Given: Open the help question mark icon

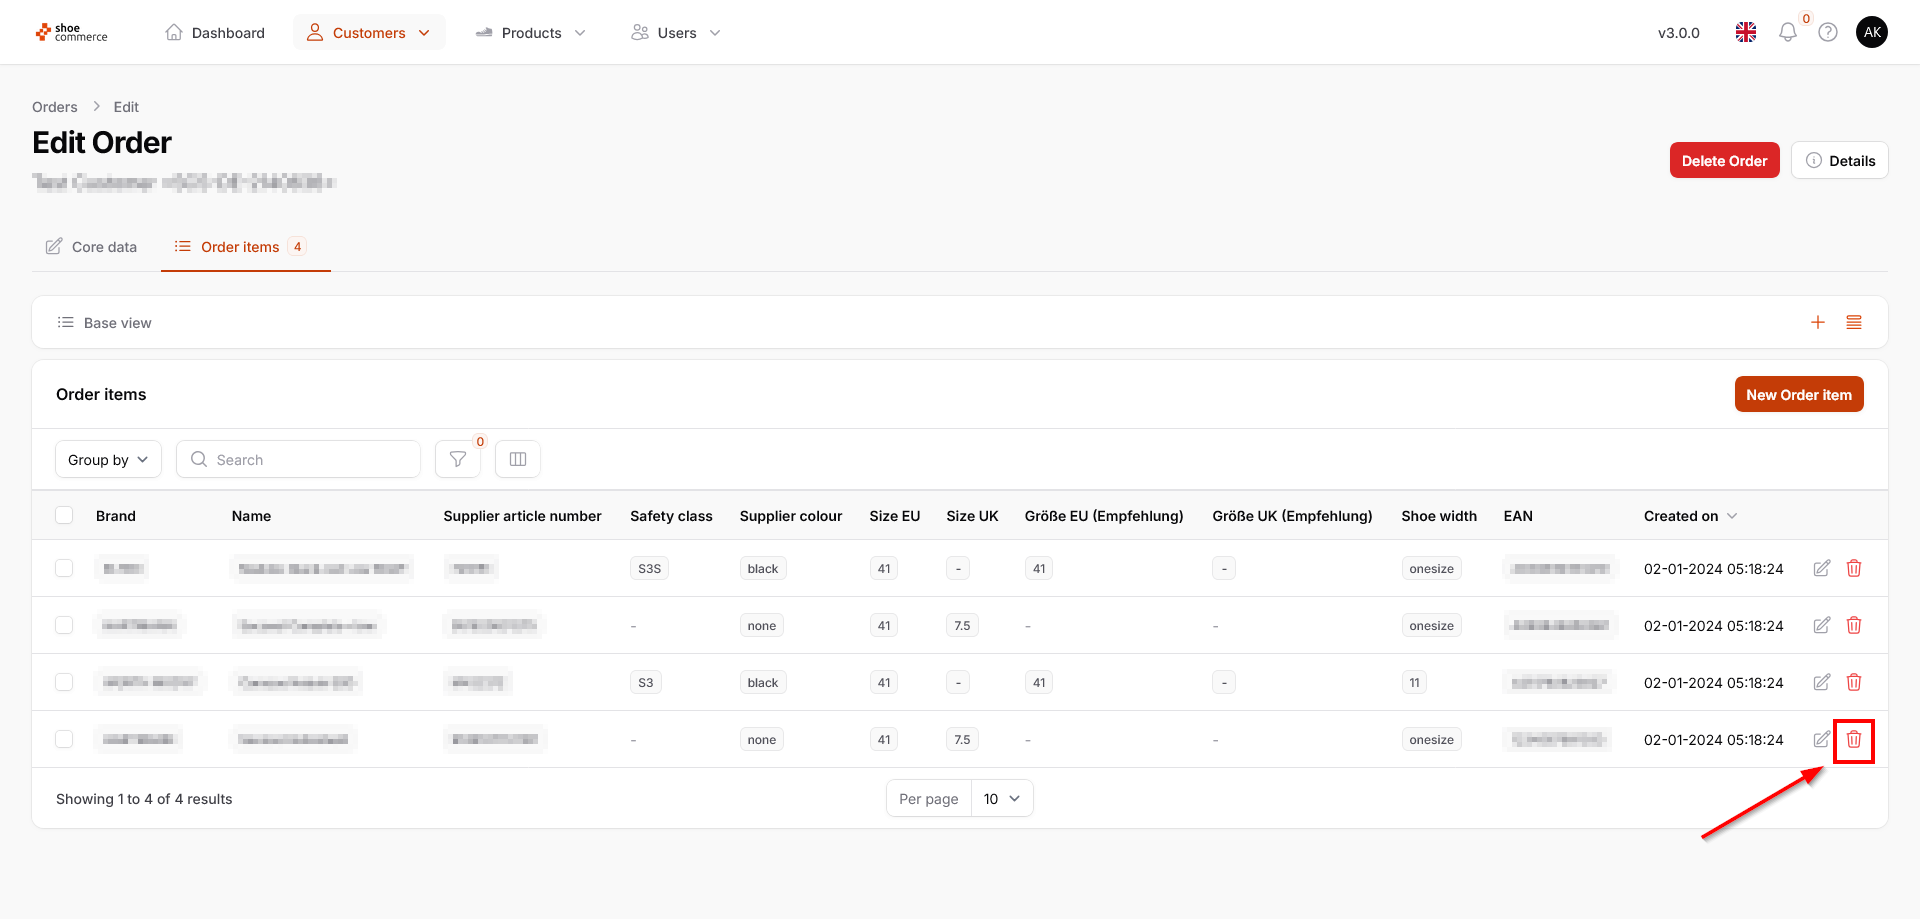Looking at the screenshot, I should pos(1828,33).
